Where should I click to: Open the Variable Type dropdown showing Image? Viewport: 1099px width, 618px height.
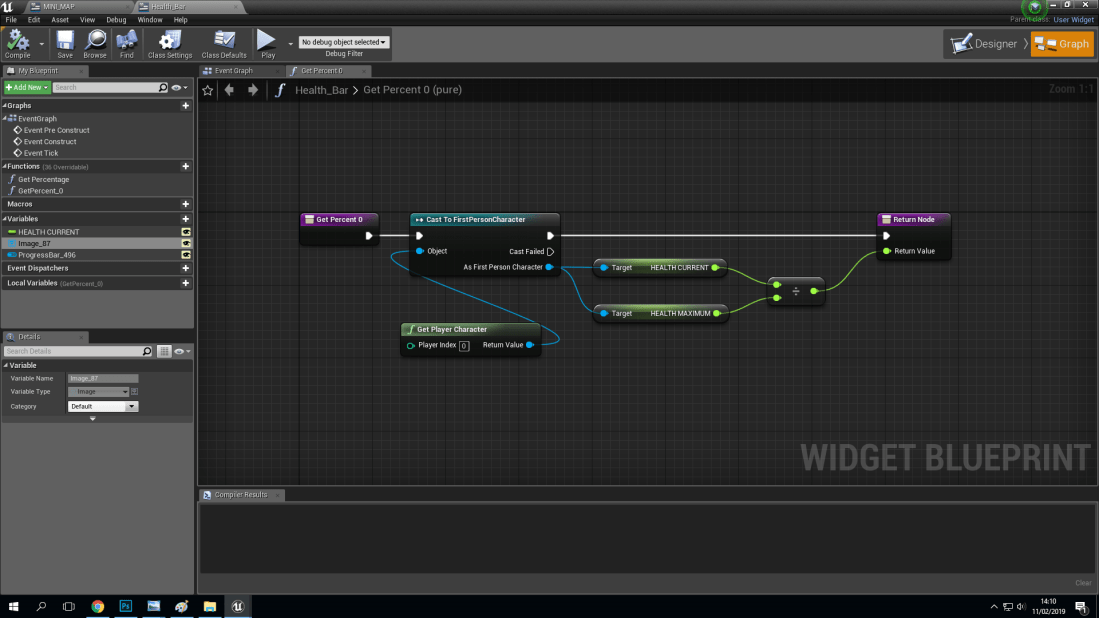click(100, 391)
